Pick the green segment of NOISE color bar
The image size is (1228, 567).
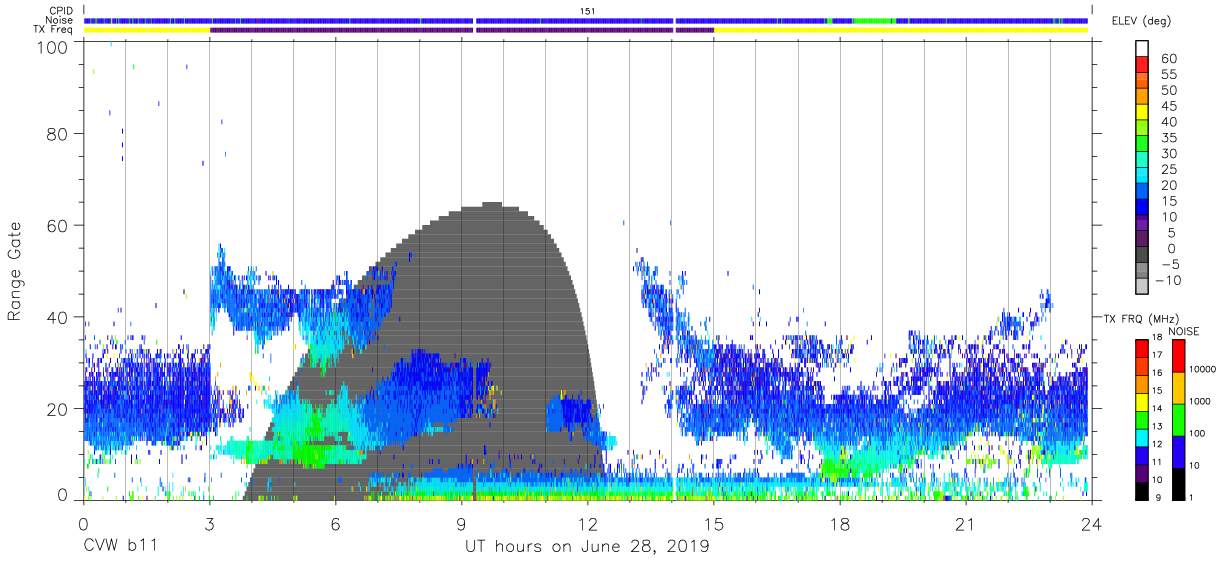point(1178,420)
